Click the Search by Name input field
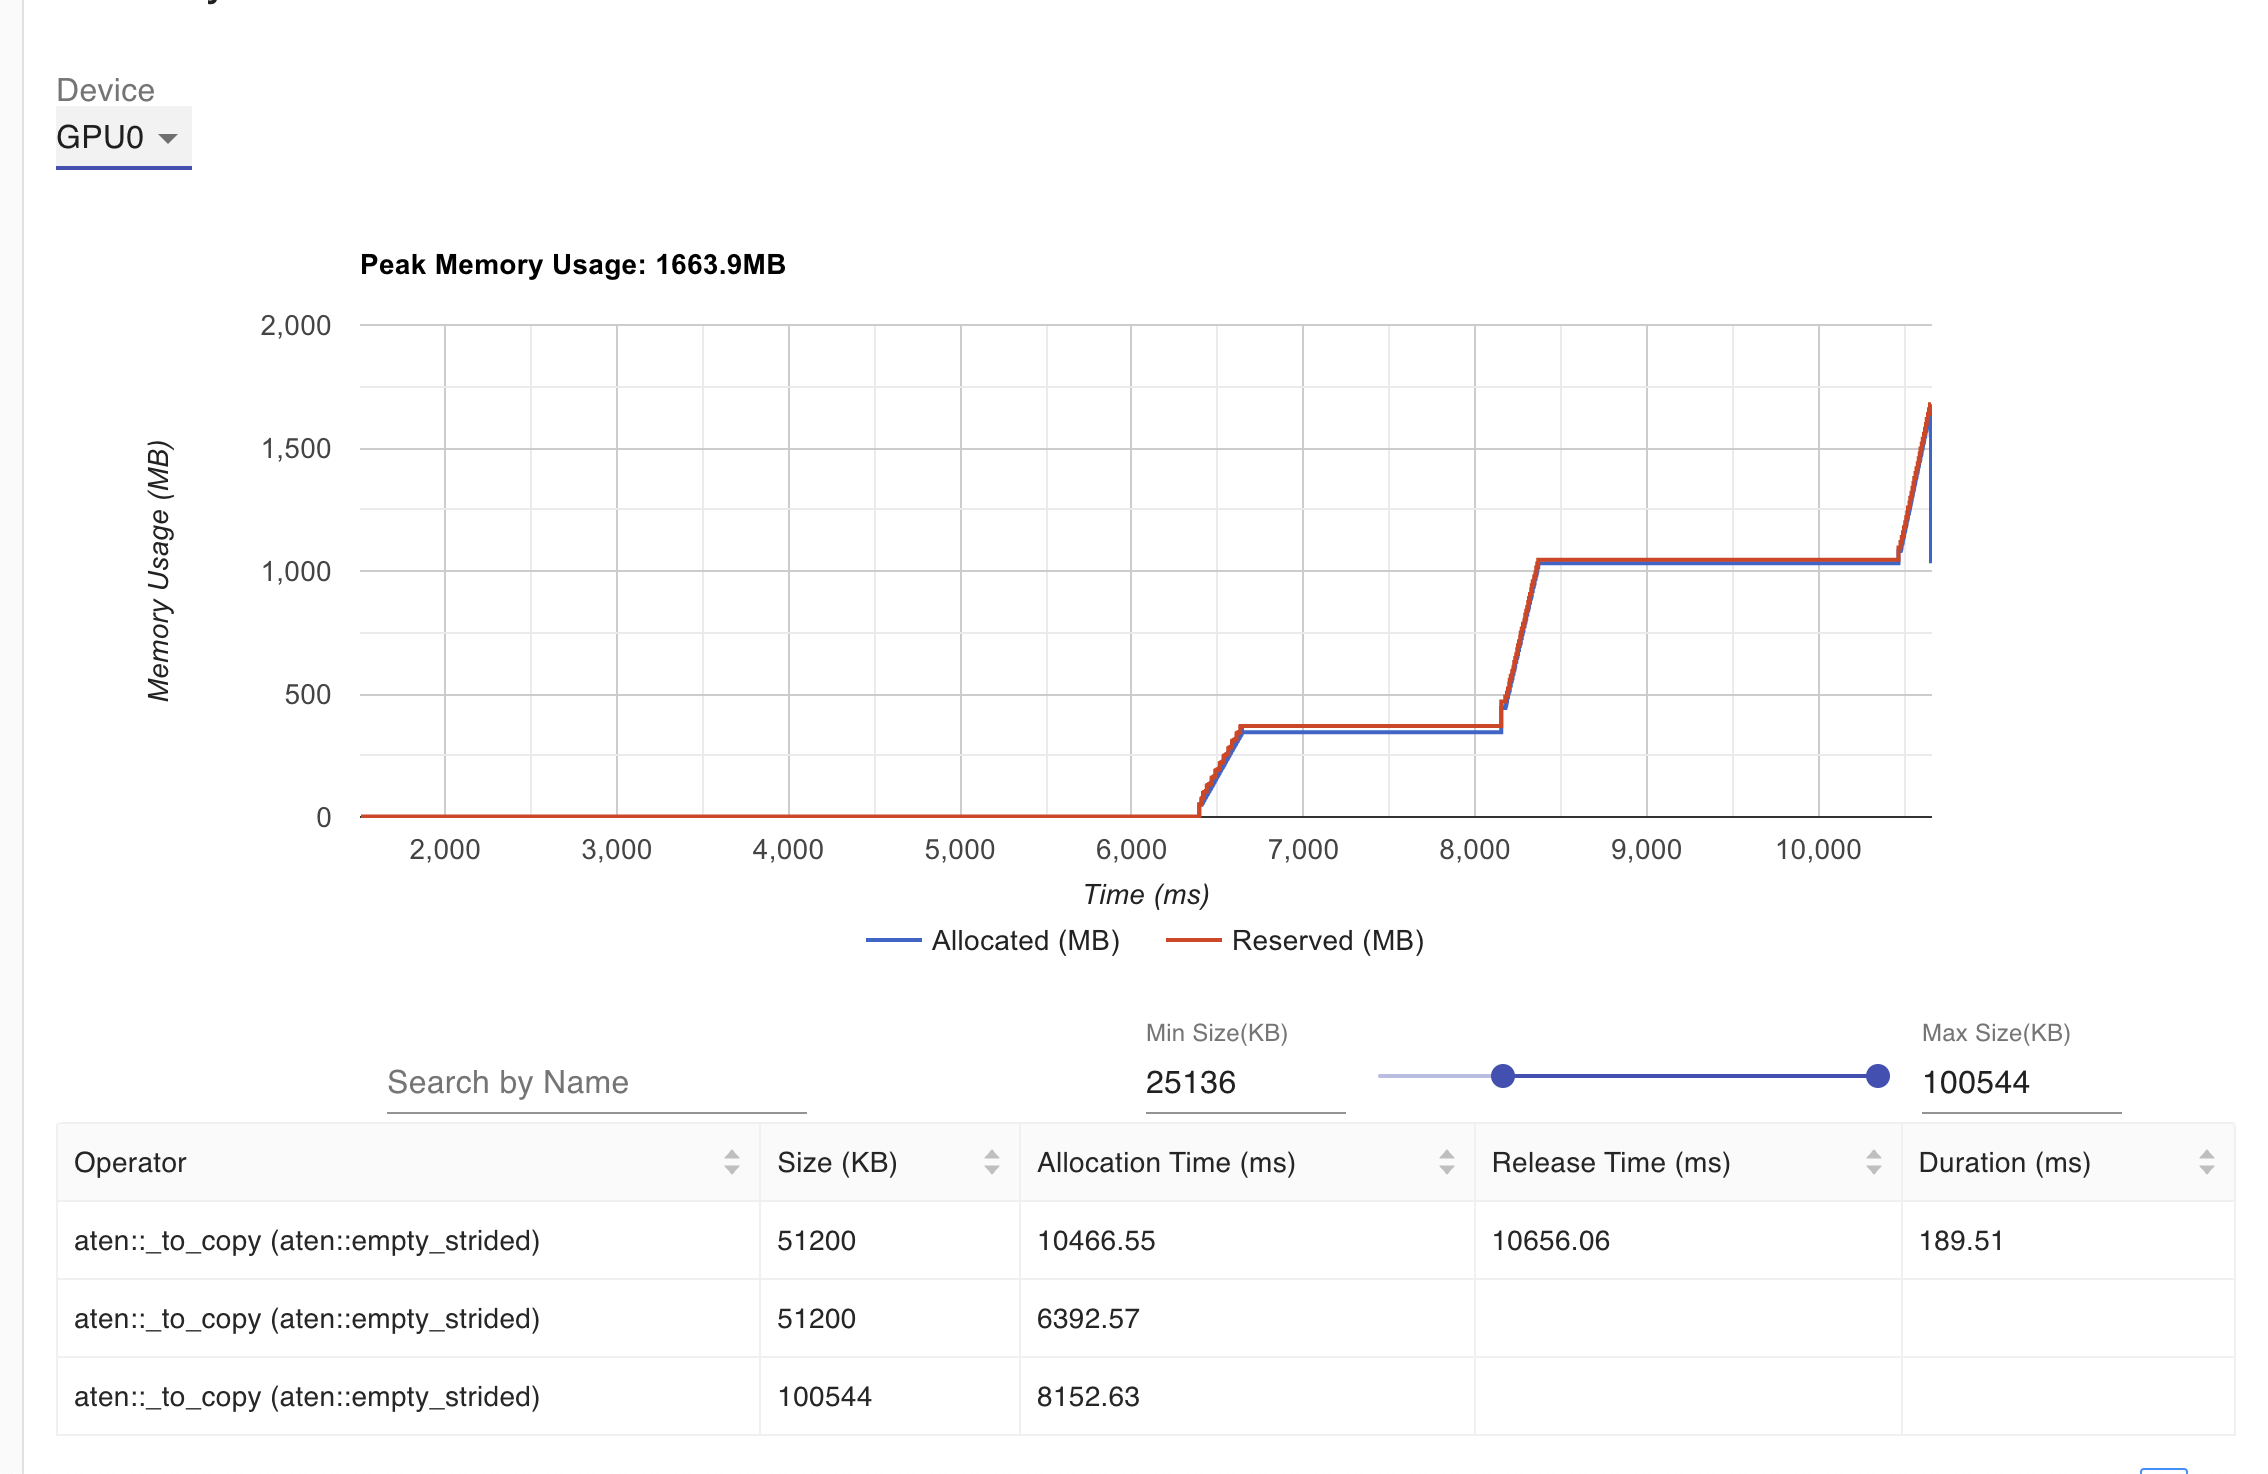 click(594, 1083)
